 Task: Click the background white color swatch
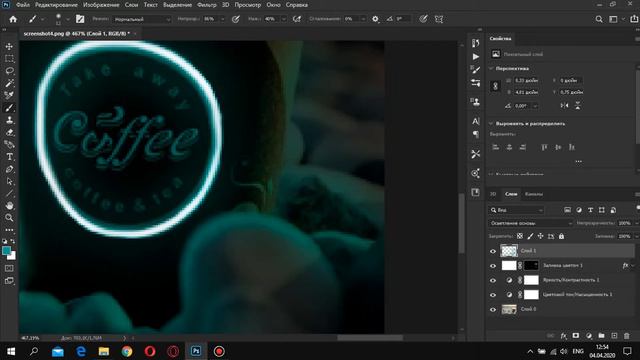13,257
